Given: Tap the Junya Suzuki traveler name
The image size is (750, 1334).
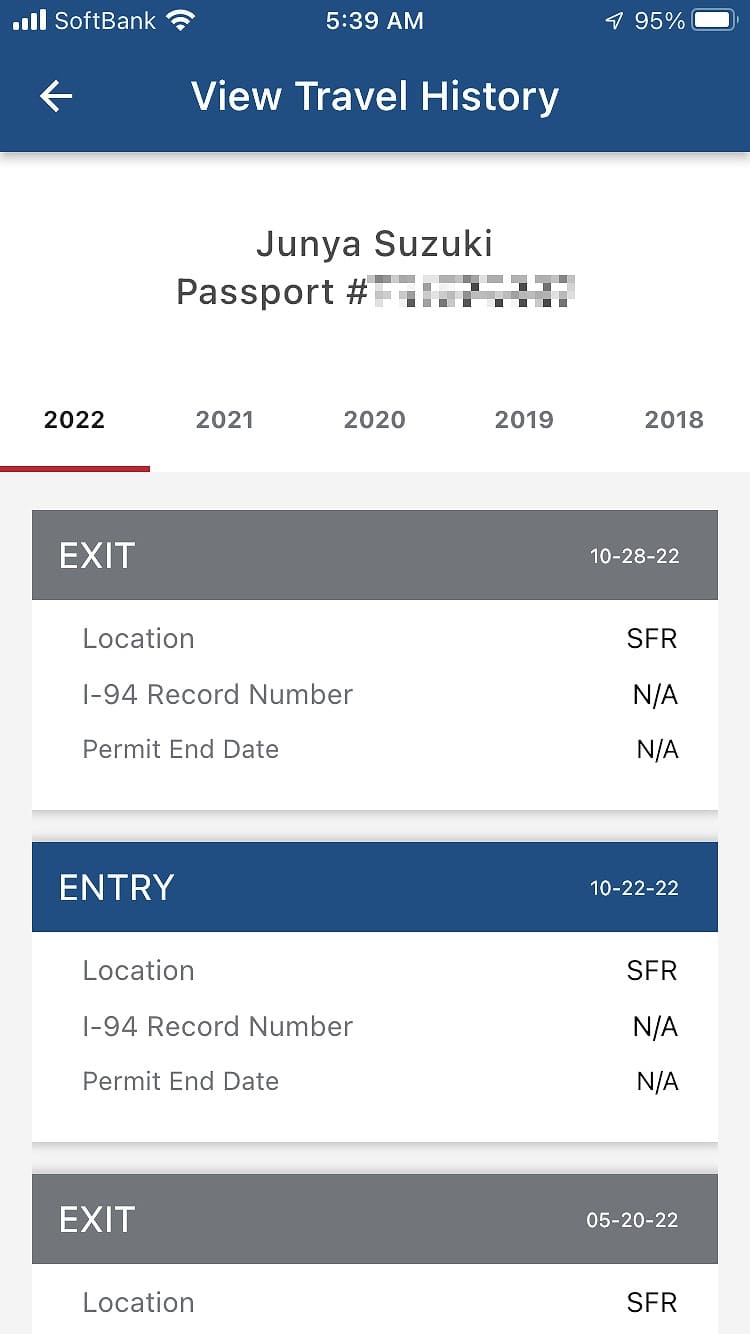Looking at the screenshot, I should (375, 244).
